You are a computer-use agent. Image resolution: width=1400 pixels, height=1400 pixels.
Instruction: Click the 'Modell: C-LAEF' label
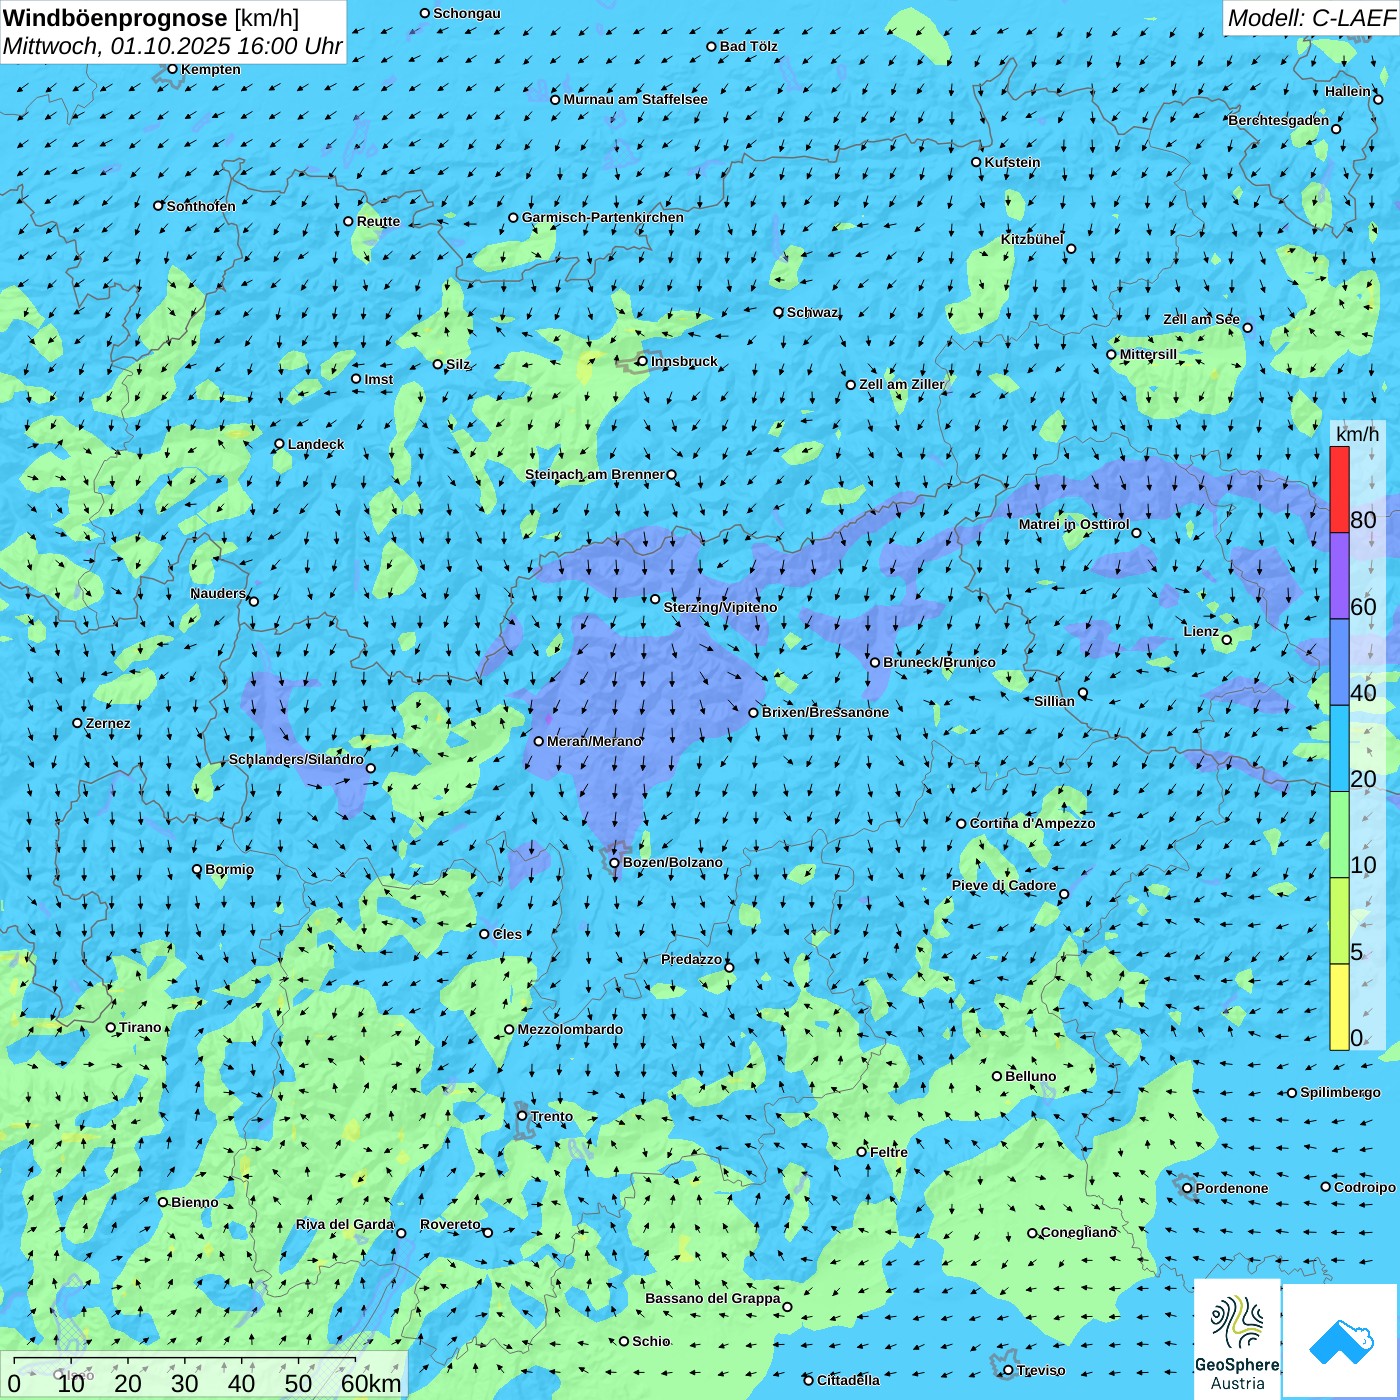point(1311,17)
